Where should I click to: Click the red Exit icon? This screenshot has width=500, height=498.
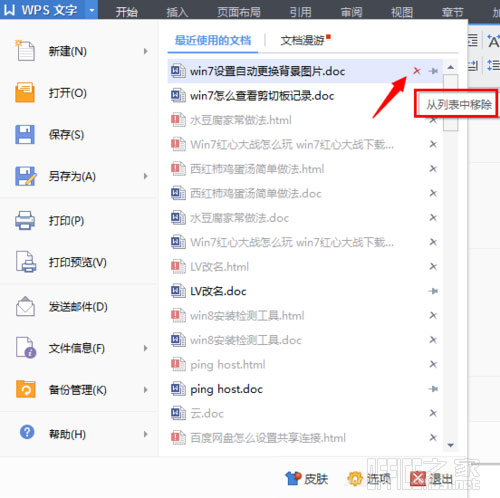pos(418,479)
